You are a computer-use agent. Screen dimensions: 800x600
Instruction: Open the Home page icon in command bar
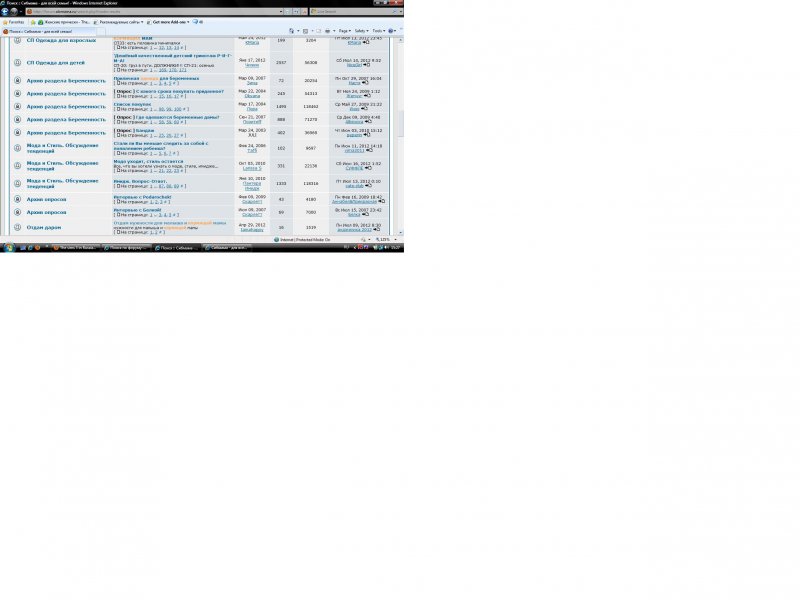pos(291,31)
